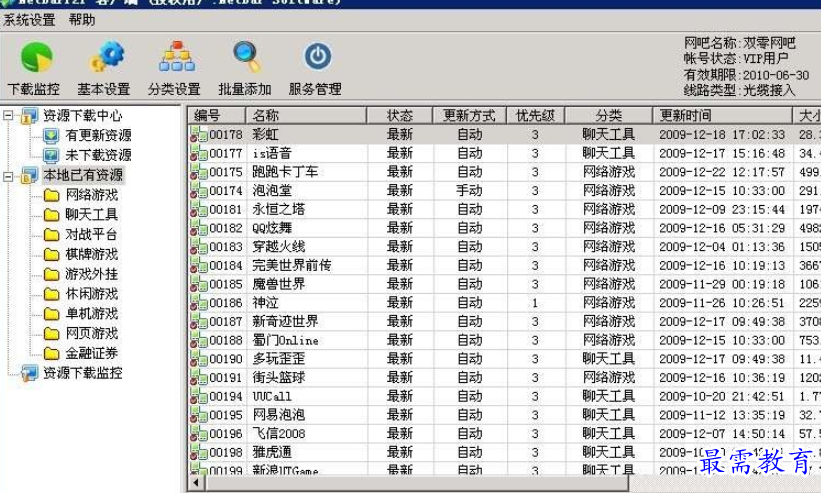Click 手动 update mode in 泡泡堂 row
The image size is (821, 493).
(x=470, y=191)
